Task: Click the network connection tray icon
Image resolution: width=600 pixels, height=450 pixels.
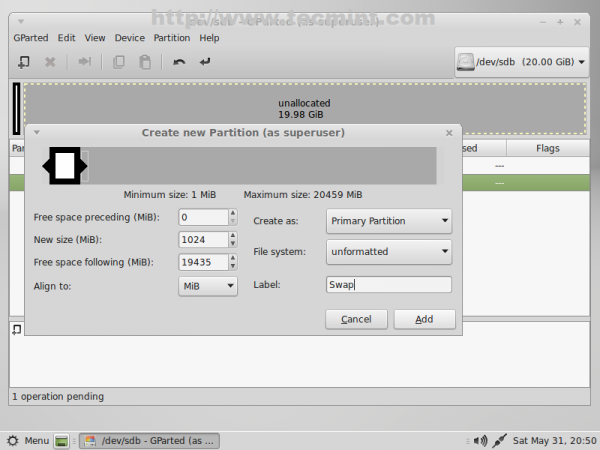Action: pyautogui.click(x=499, y=441)
